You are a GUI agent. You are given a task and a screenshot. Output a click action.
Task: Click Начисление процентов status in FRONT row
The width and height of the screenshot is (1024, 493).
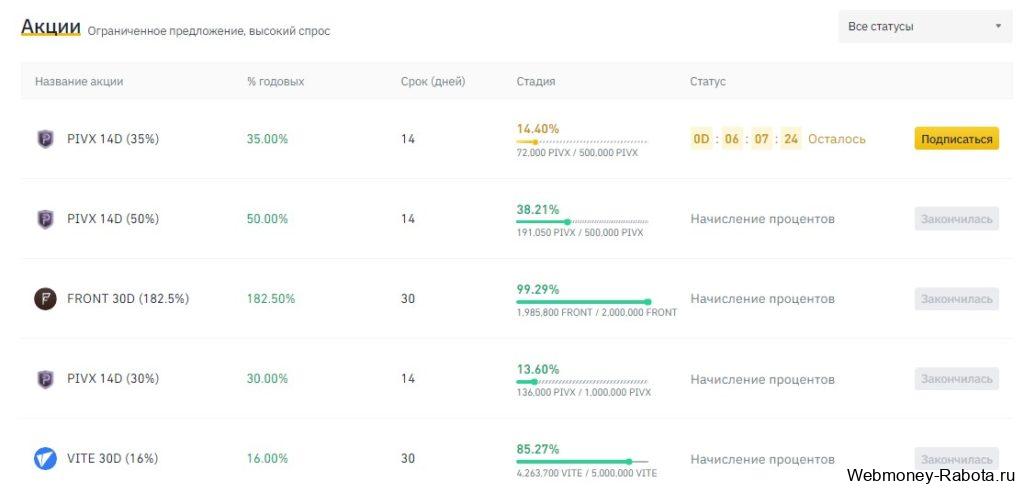(x=762, y=299)
